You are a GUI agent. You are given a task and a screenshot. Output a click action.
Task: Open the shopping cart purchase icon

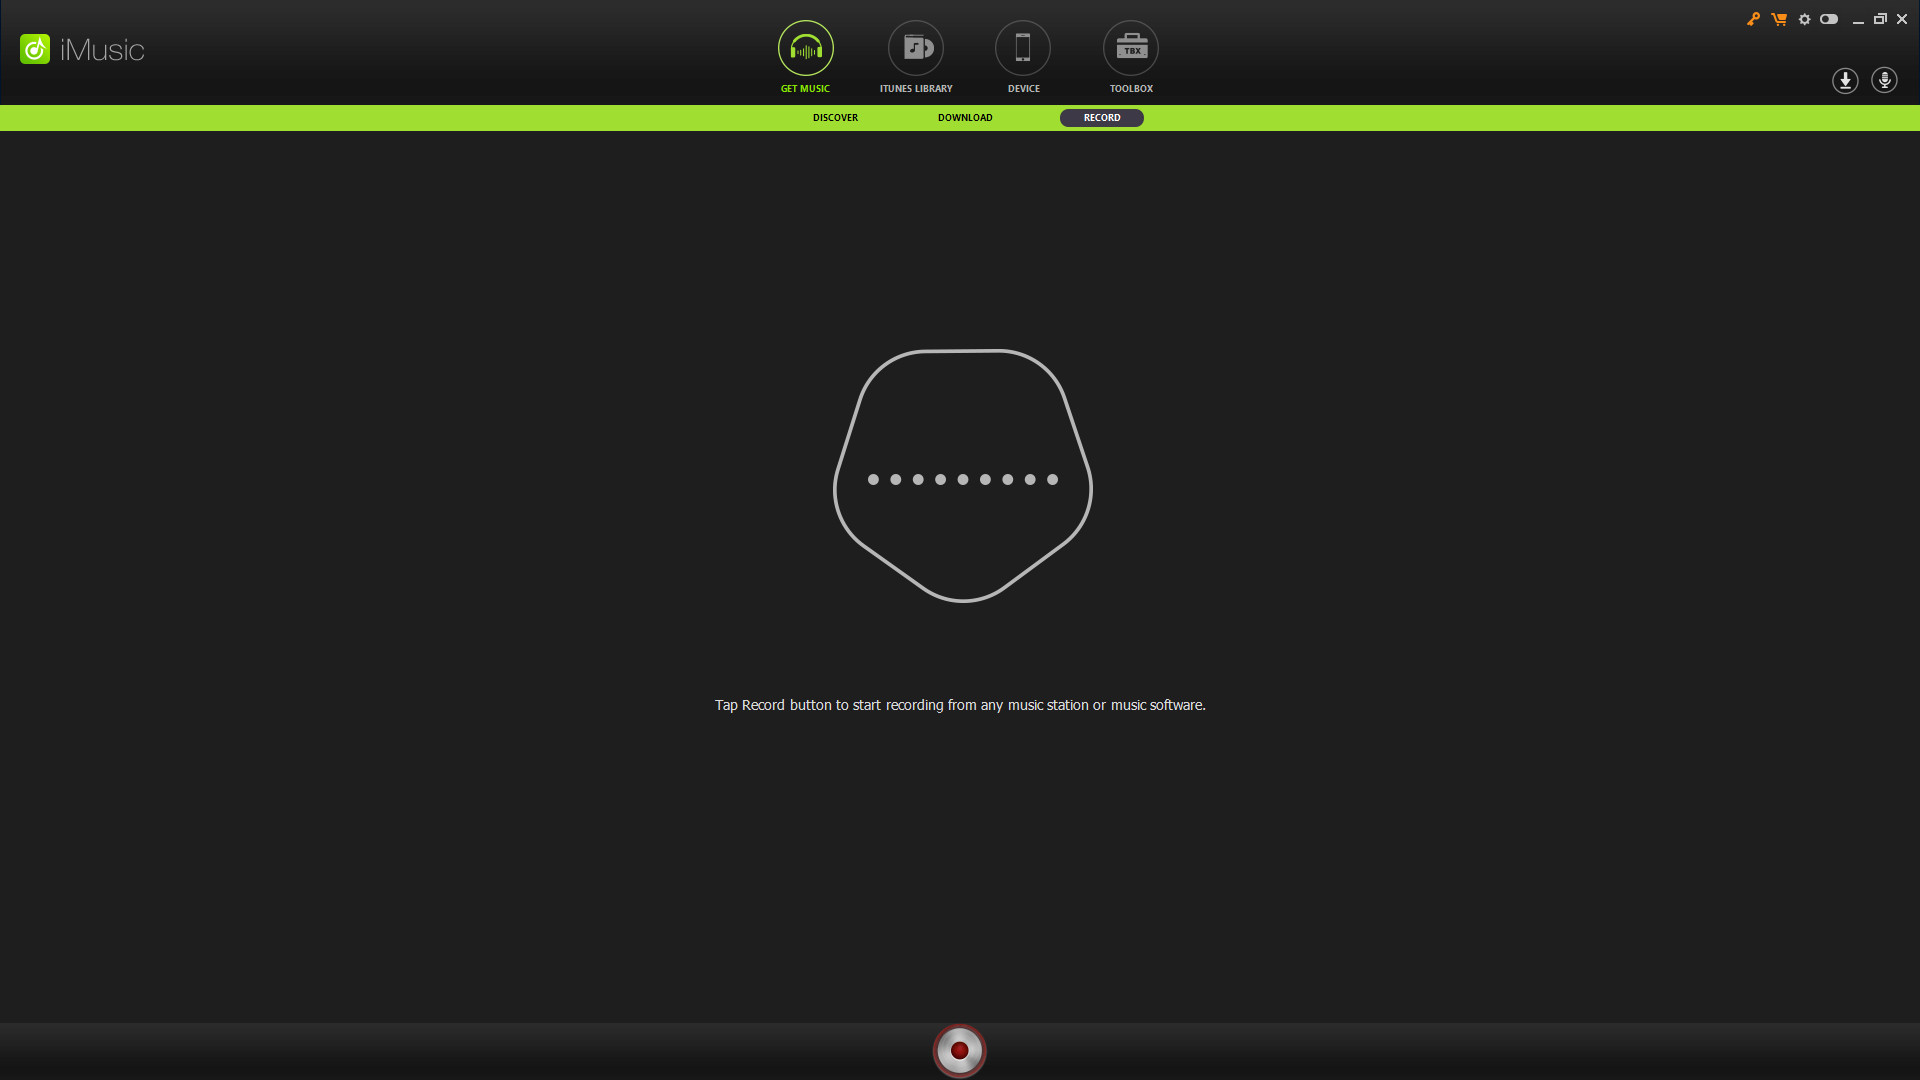click(1779, 18)
